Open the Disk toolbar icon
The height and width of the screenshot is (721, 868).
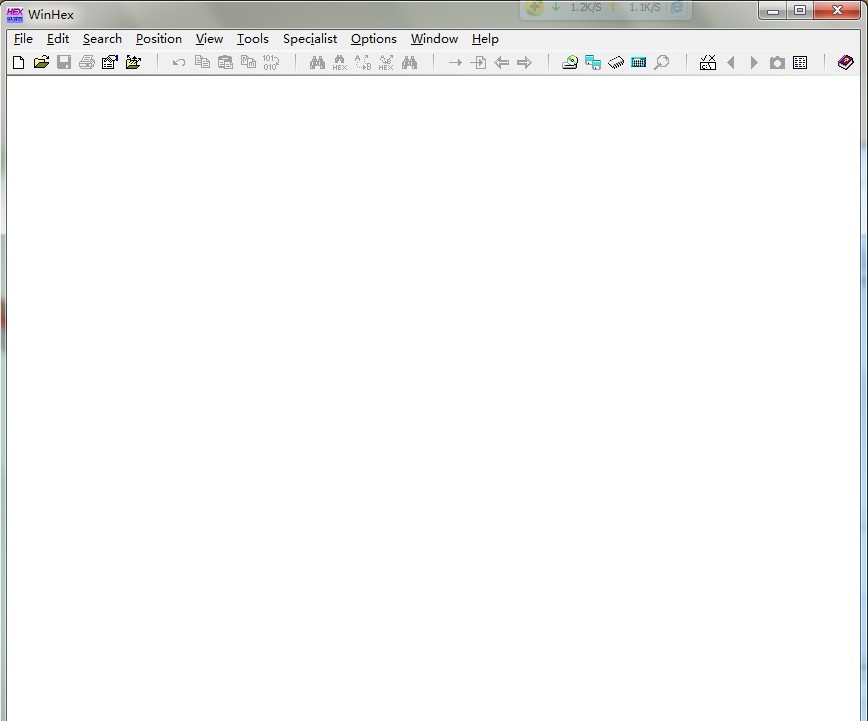click(x=570, y=62)
